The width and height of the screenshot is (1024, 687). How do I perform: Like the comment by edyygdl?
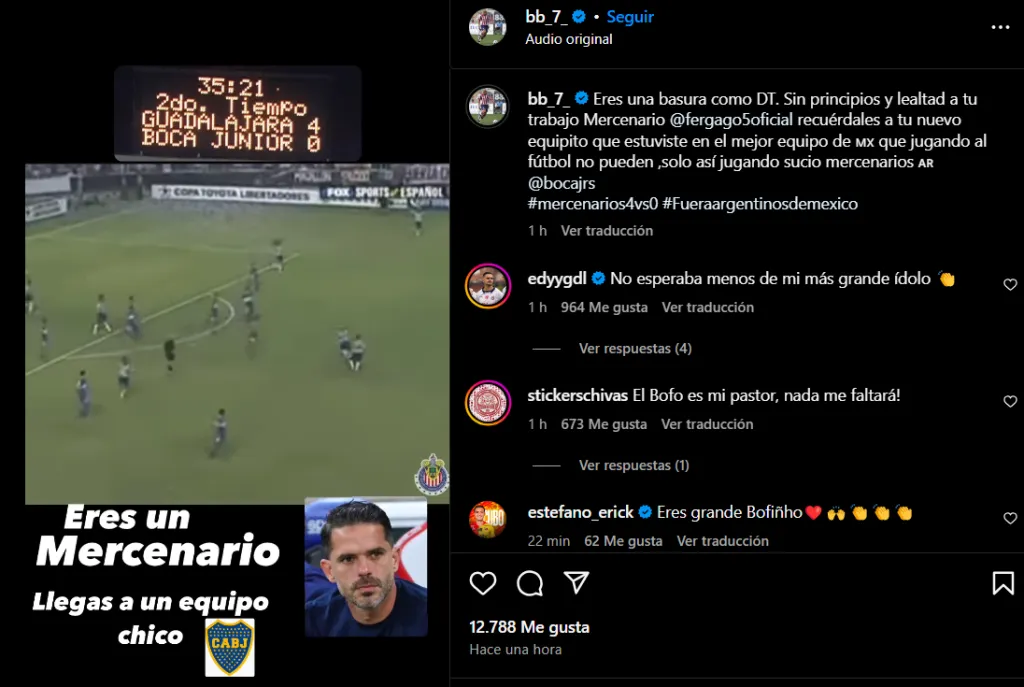tap(1010, 284)
